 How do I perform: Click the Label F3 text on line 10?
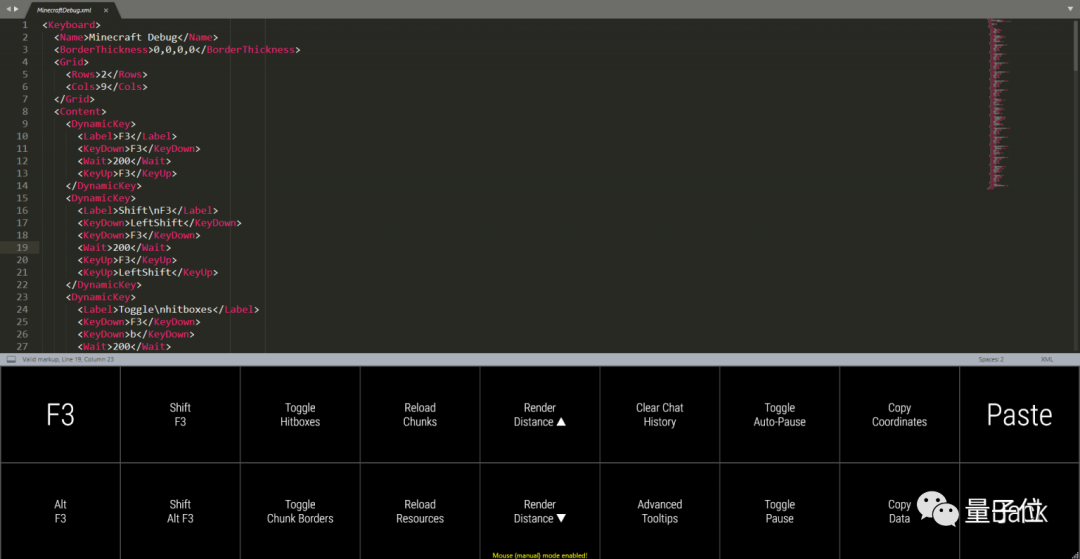pos(124,136)
